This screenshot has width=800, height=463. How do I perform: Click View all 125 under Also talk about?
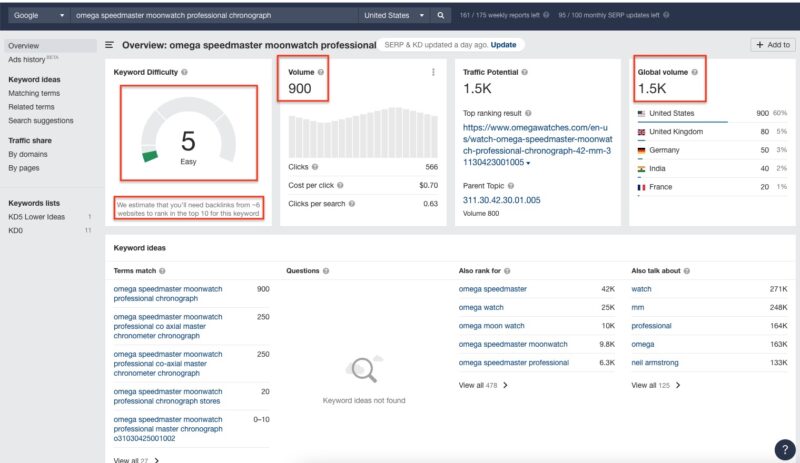(656, 385)
